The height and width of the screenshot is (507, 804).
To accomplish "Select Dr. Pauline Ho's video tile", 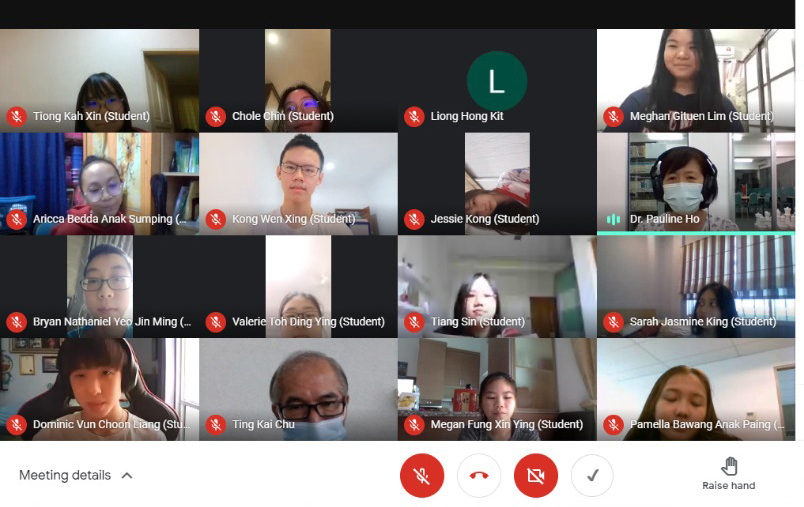I will (x=696, y=184).
